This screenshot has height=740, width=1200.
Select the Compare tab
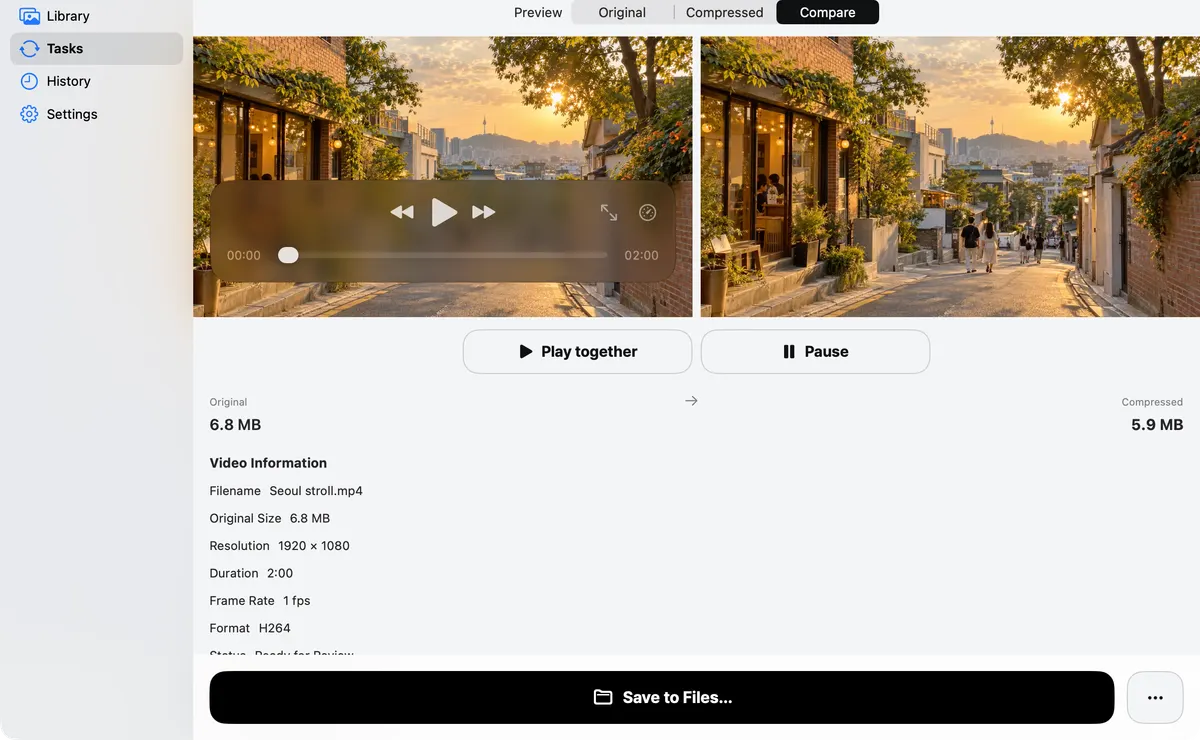pos(828,13)
